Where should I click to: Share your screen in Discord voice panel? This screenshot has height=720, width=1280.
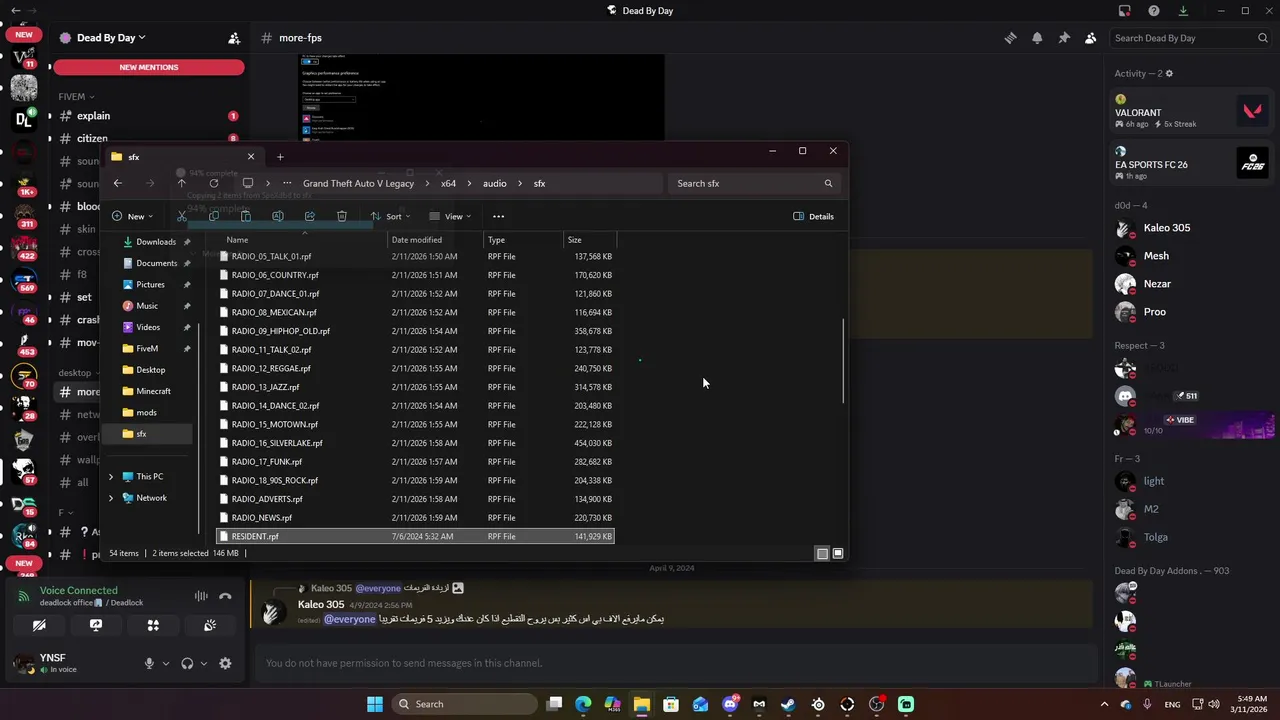[x=96, y=625]
